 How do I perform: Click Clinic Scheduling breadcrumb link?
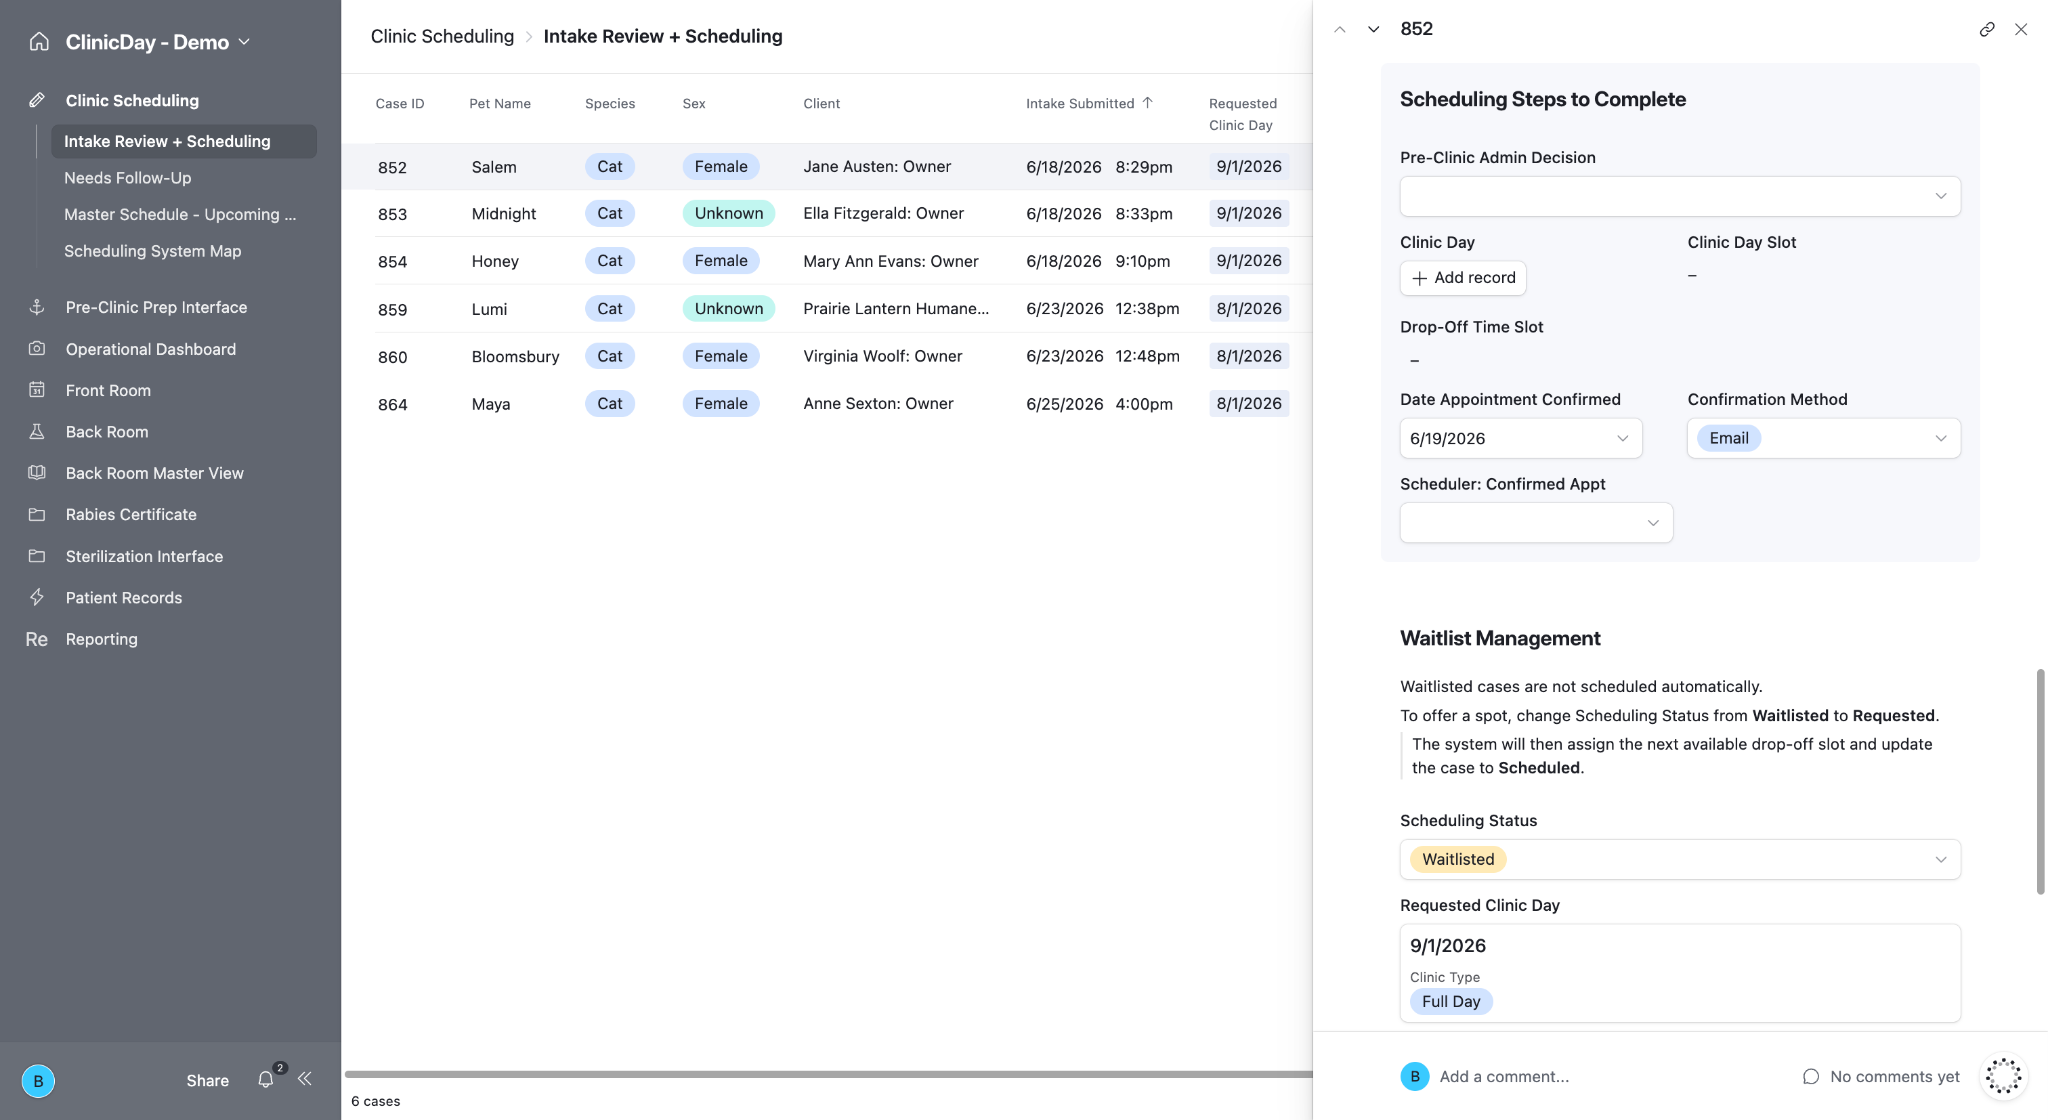[442, 36]
